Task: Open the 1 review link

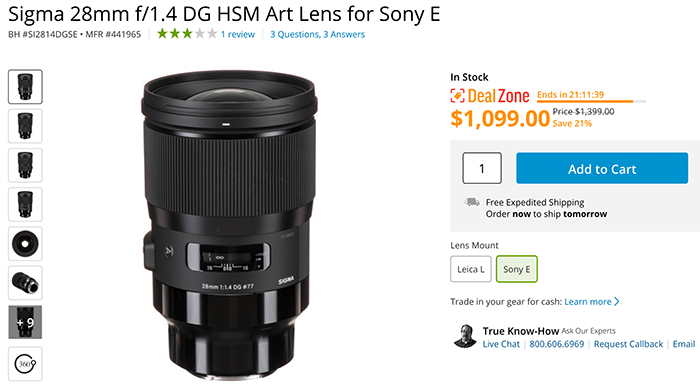Action: (238, 34)
